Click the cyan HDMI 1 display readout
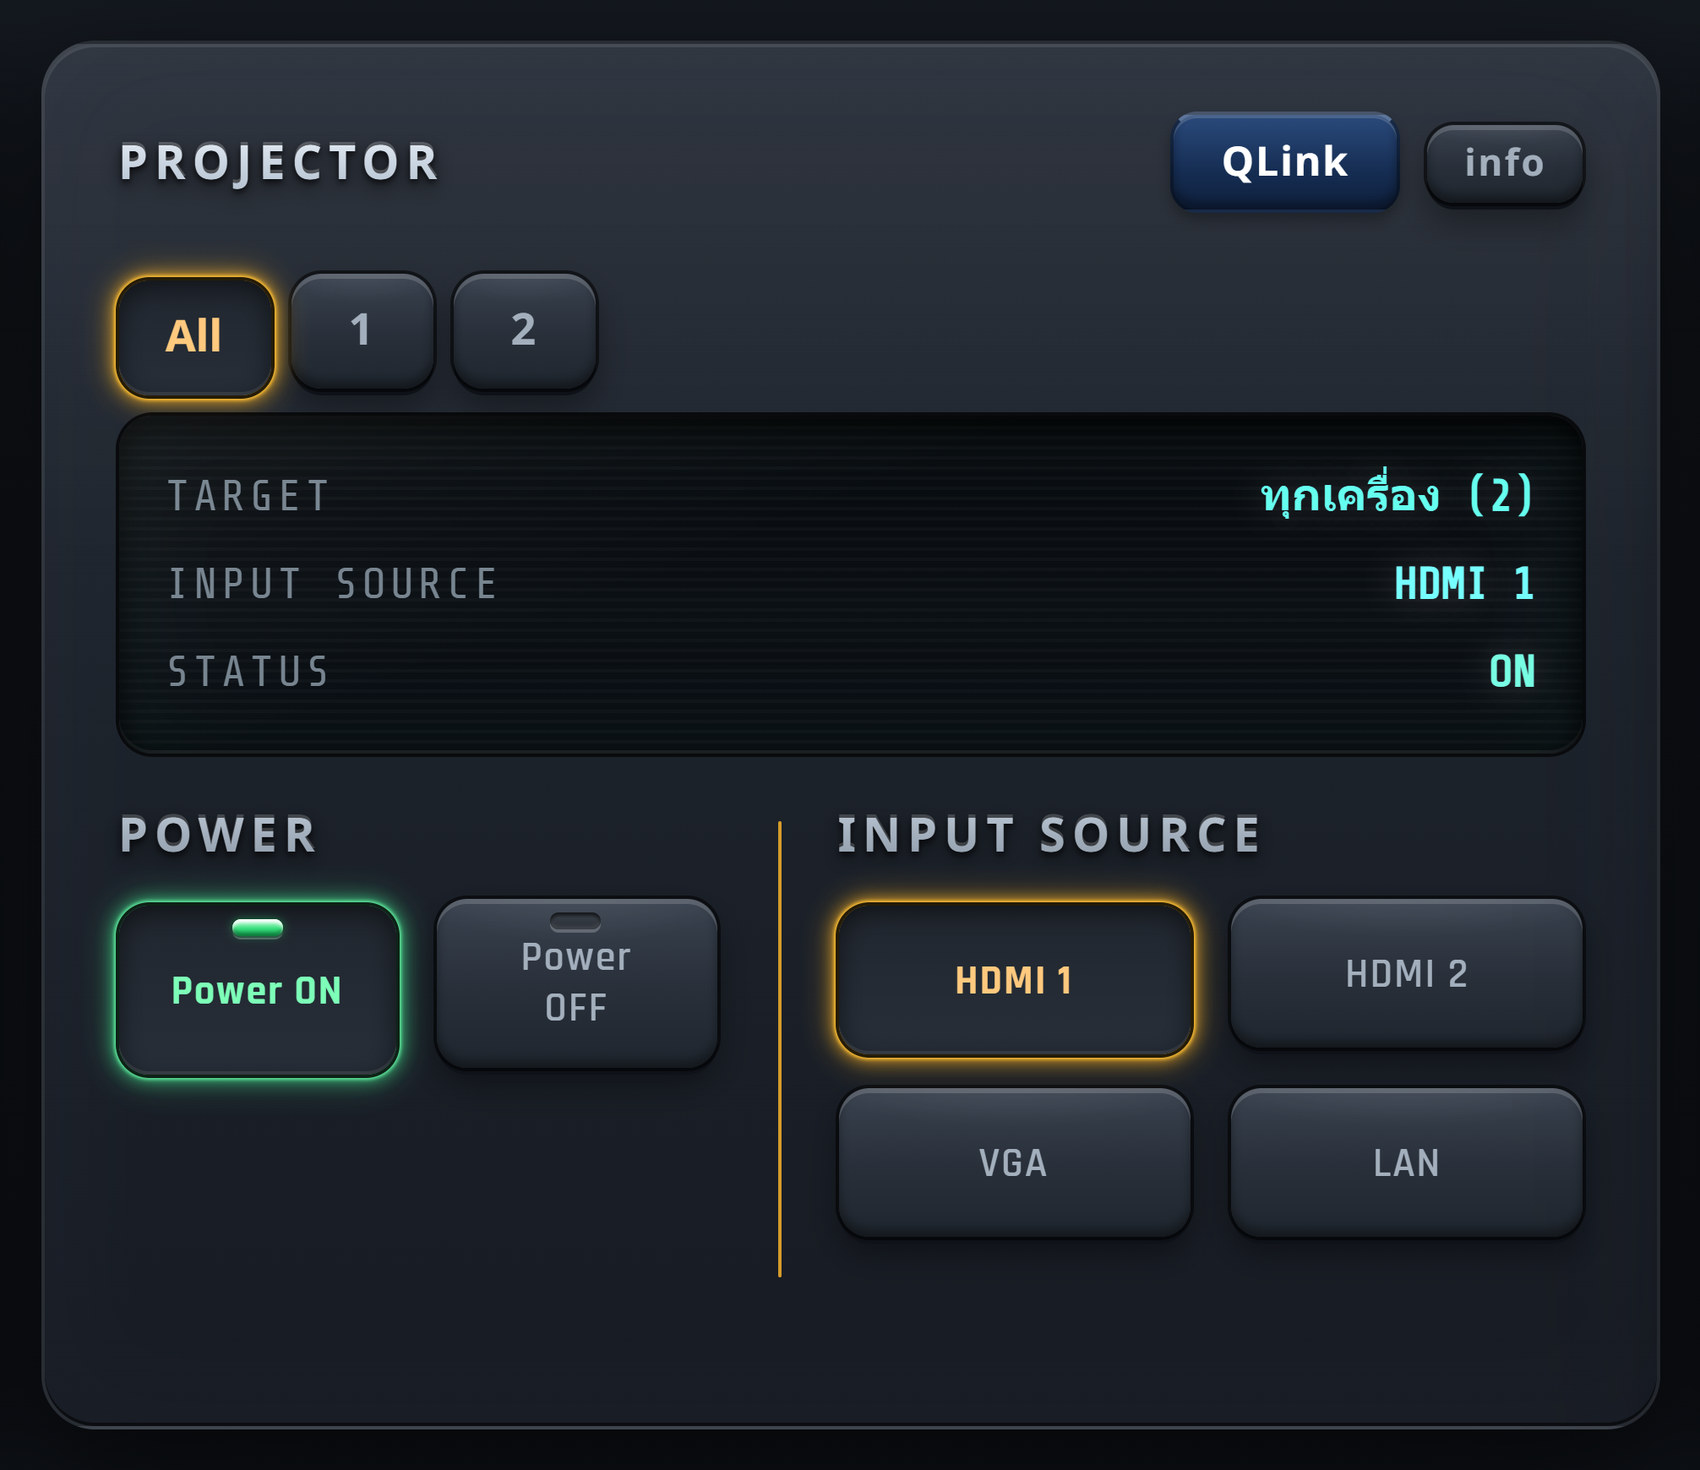This screenshot has width=1700, height=1470. 1464,583
